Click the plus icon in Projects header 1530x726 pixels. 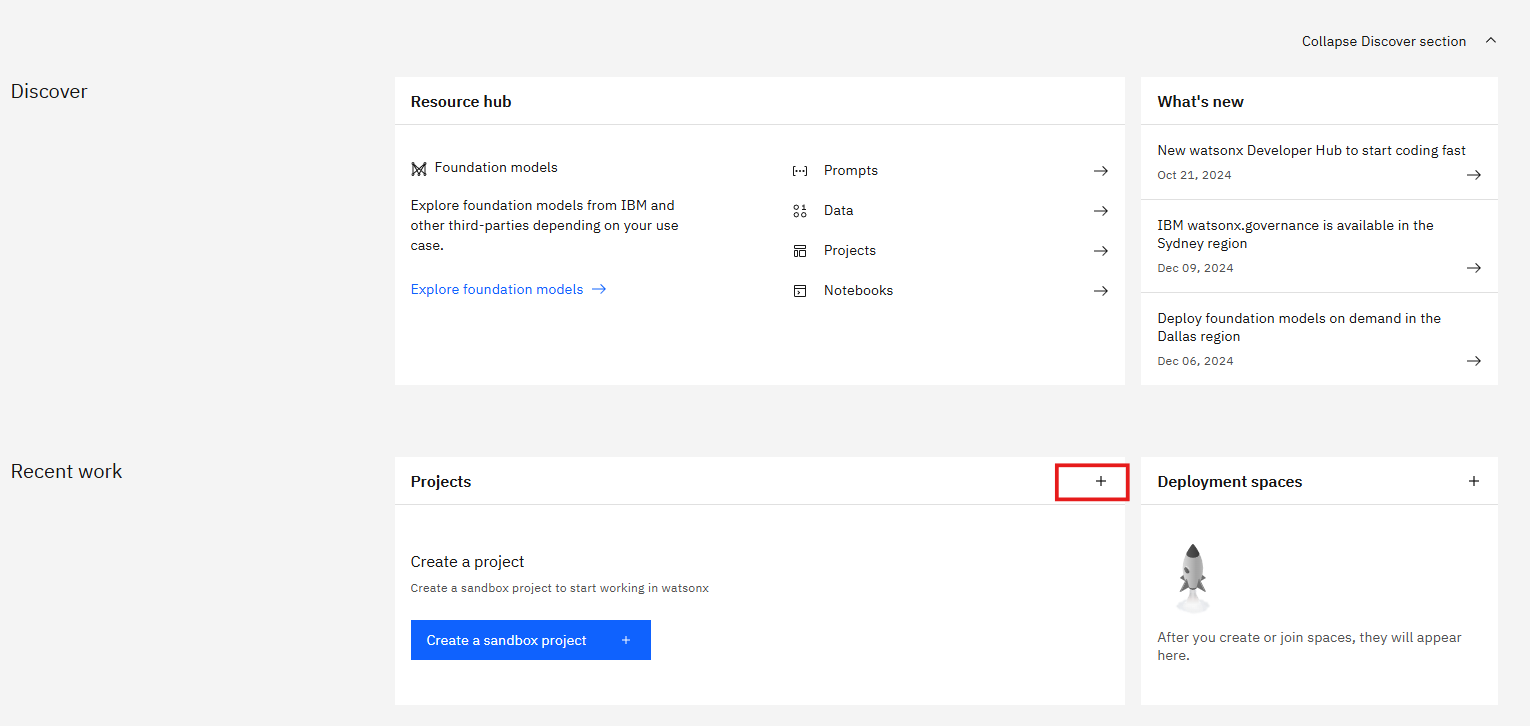tap(1100, 481)
